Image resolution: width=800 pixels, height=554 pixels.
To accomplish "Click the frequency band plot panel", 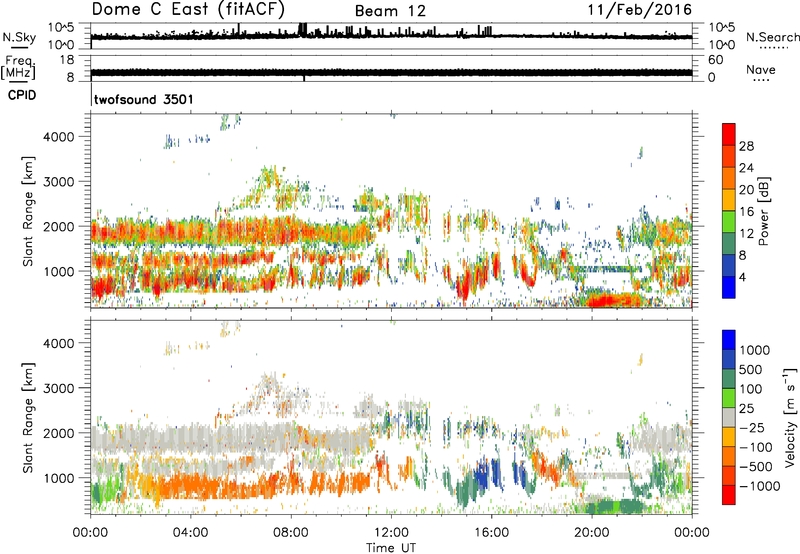I will 391,68.
